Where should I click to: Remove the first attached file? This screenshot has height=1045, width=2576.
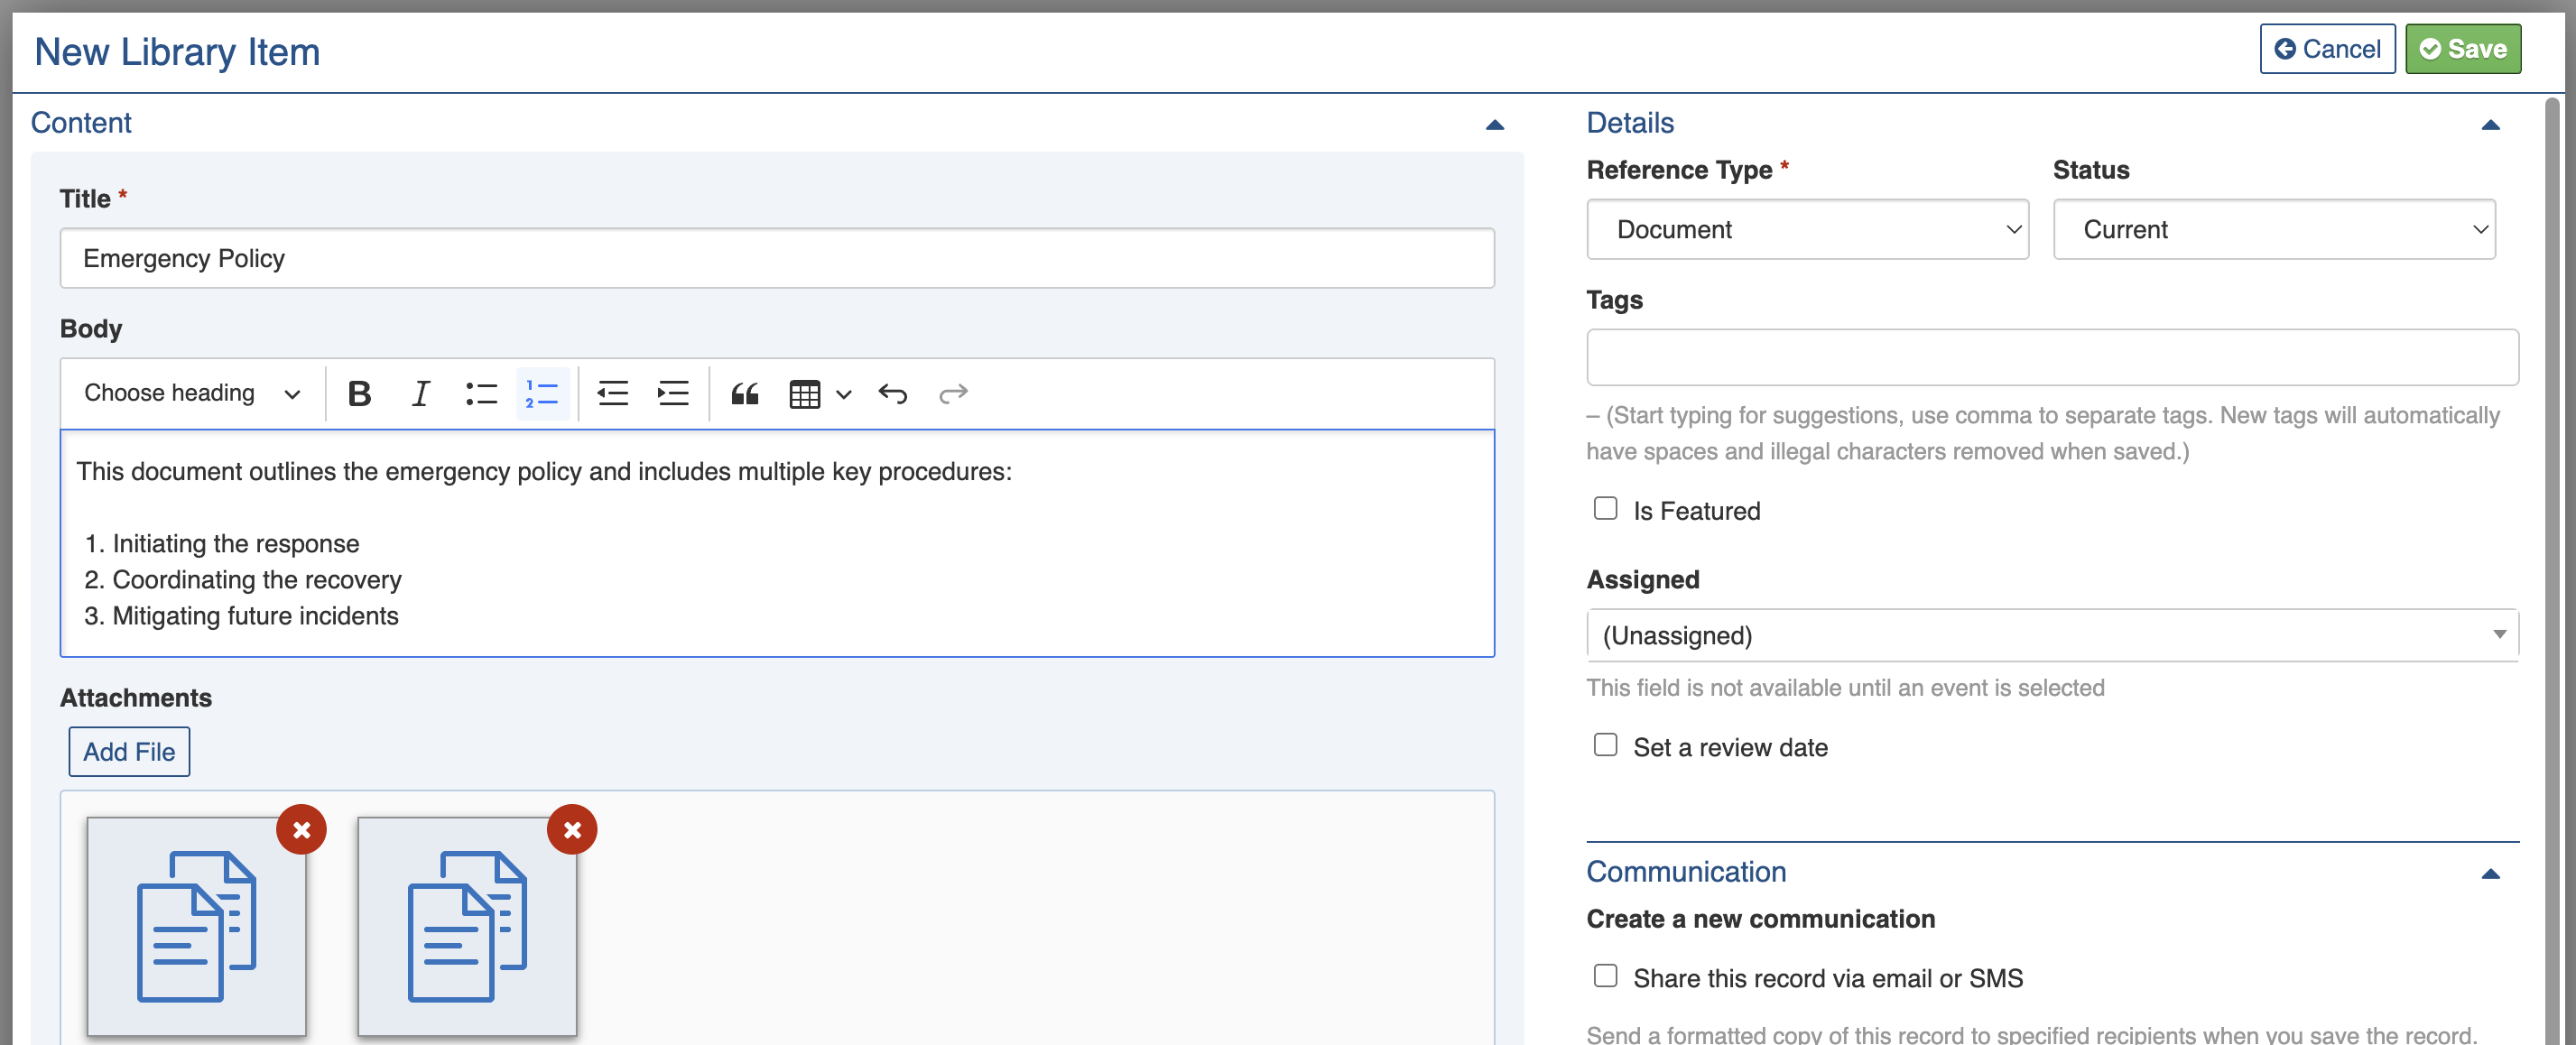[x=301, y=830]
